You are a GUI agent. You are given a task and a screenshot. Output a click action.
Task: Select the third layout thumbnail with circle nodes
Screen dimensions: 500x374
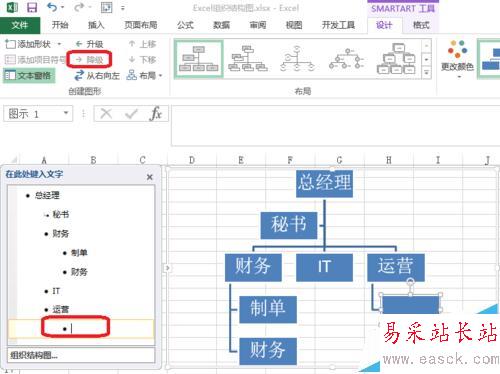[x=297, y=59]
